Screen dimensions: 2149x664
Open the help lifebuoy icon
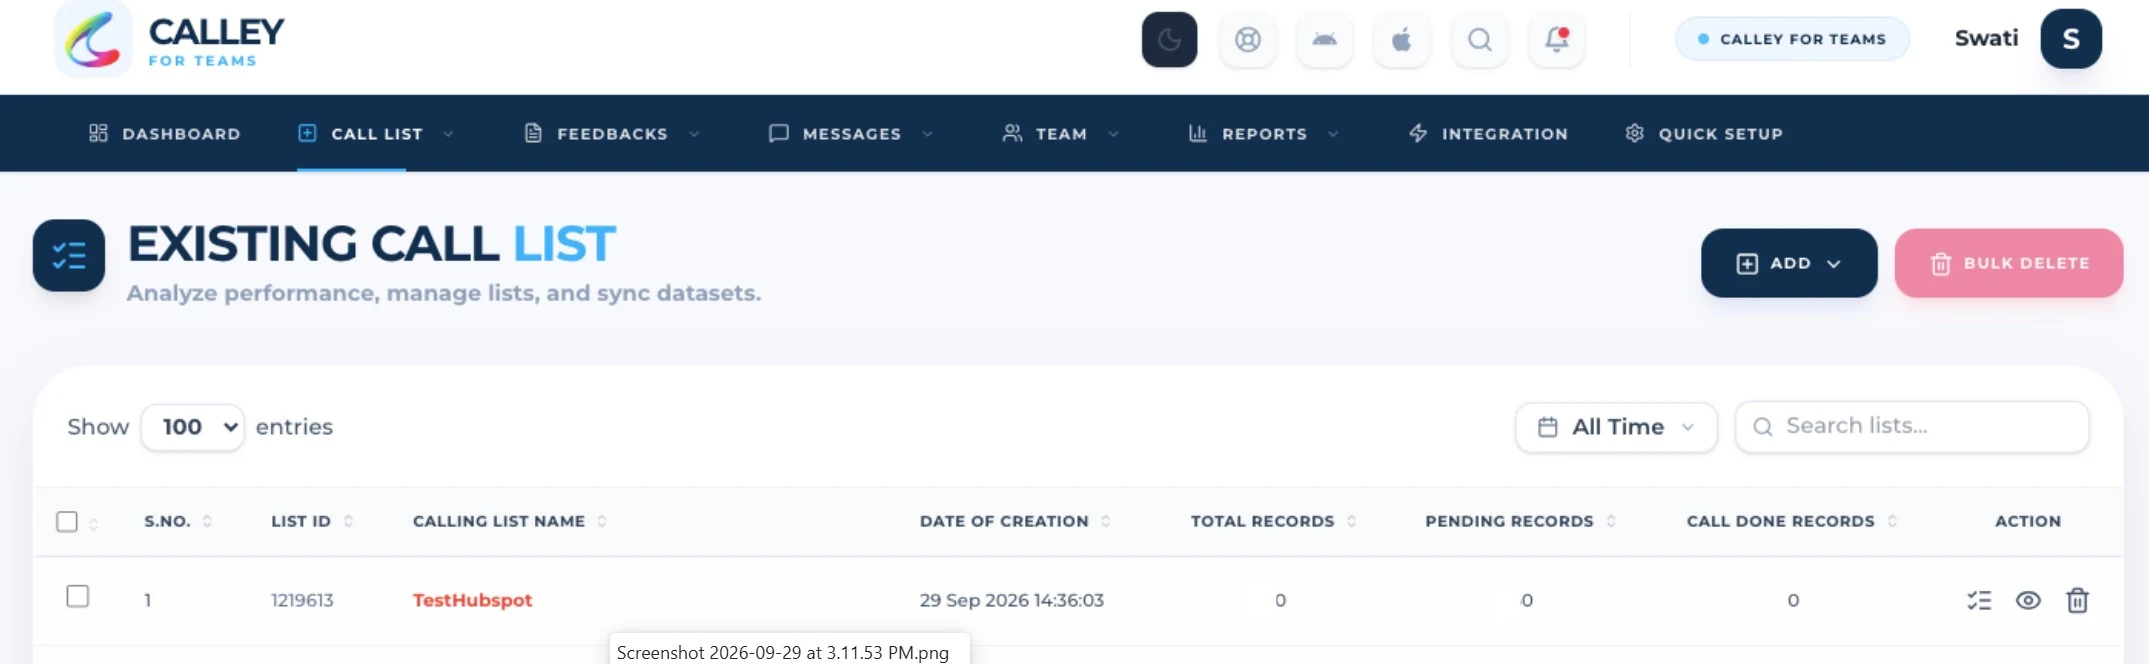[x=1247, y=40]
